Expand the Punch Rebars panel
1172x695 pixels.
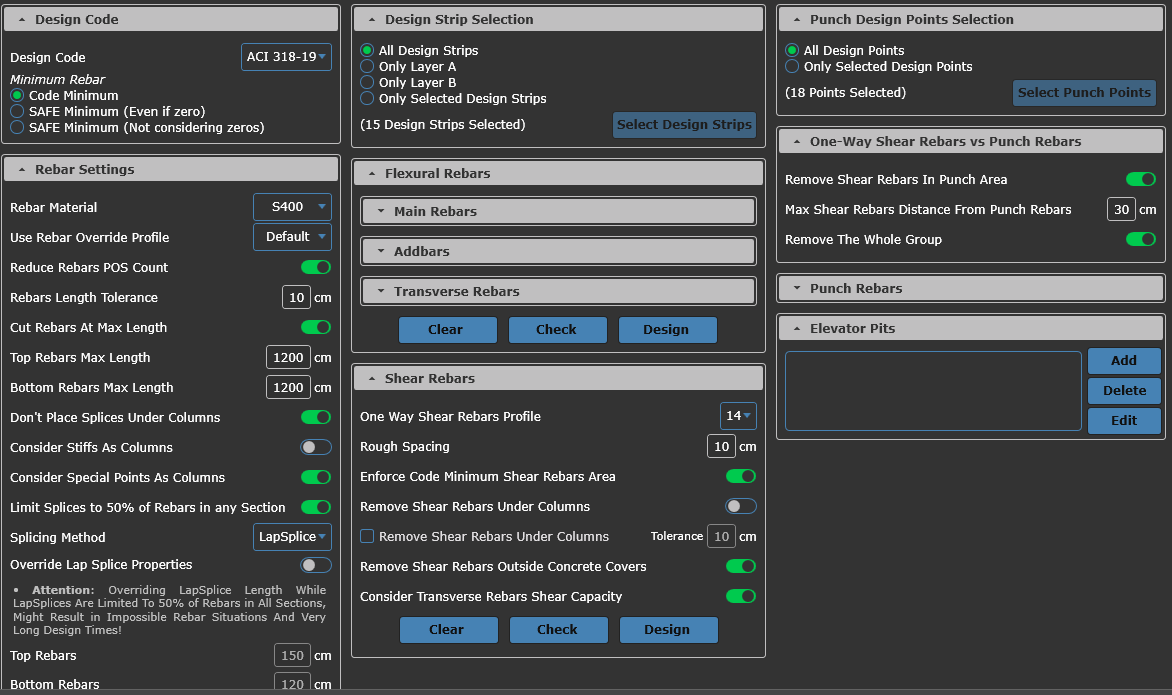pos(970,288)
